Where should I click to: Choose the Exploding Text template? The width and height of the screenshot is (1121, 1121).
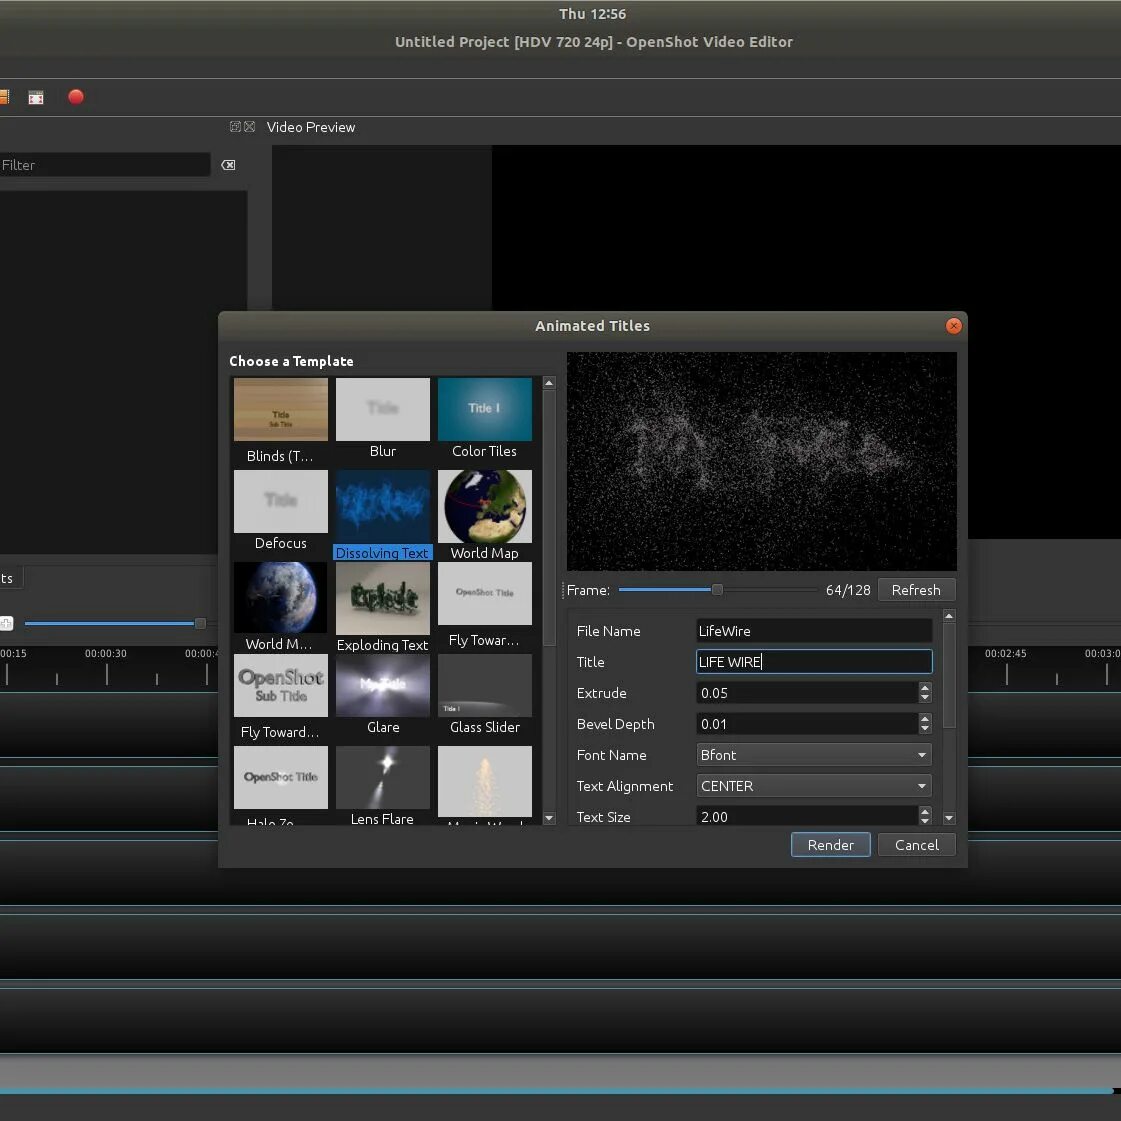[x=382, y=598]
